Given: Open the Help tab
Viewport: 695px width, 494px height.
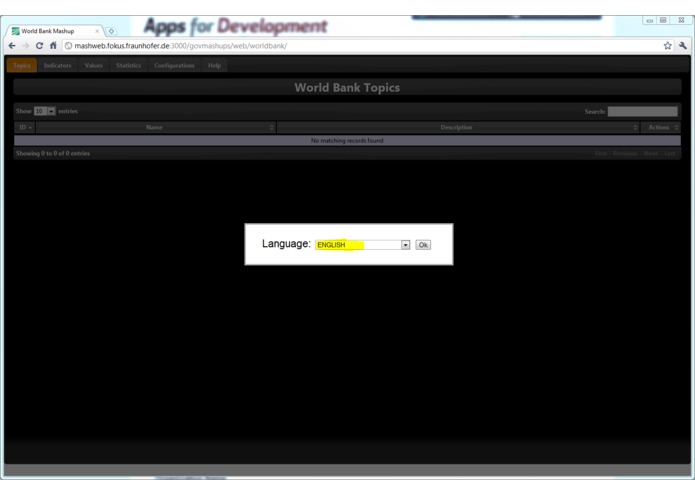Looking at the screenshot, I should 215,65.
